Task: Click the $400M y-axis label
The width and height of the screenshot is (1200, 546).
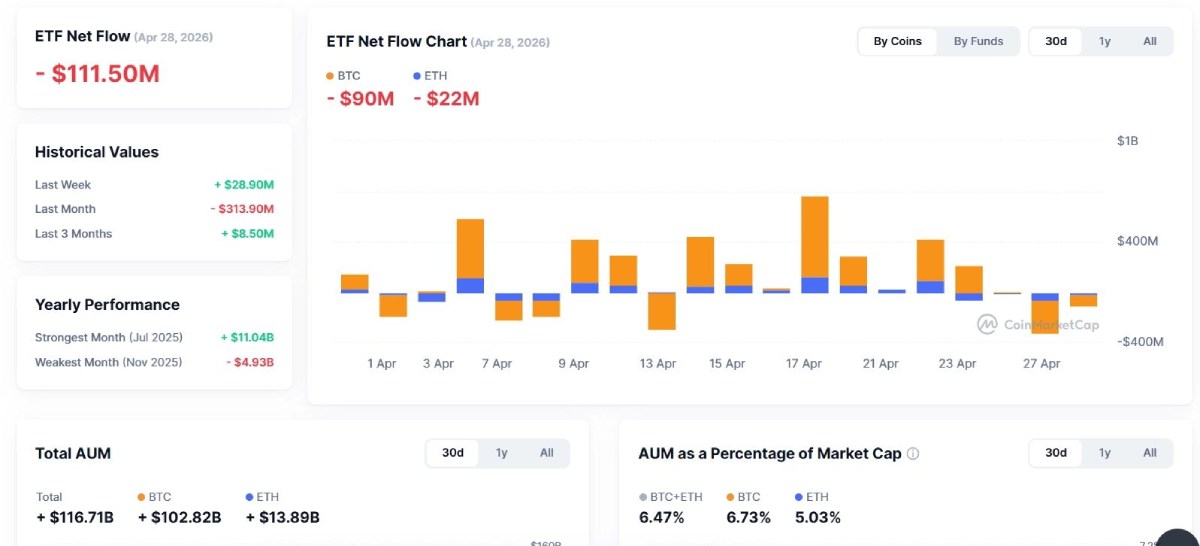Action: pos(1137,241)
